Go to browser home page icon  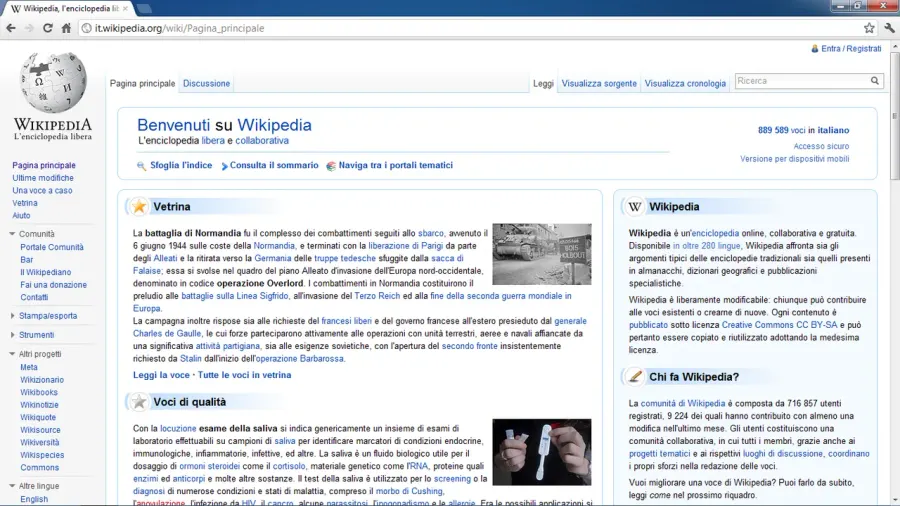click(x=66, y=28)
